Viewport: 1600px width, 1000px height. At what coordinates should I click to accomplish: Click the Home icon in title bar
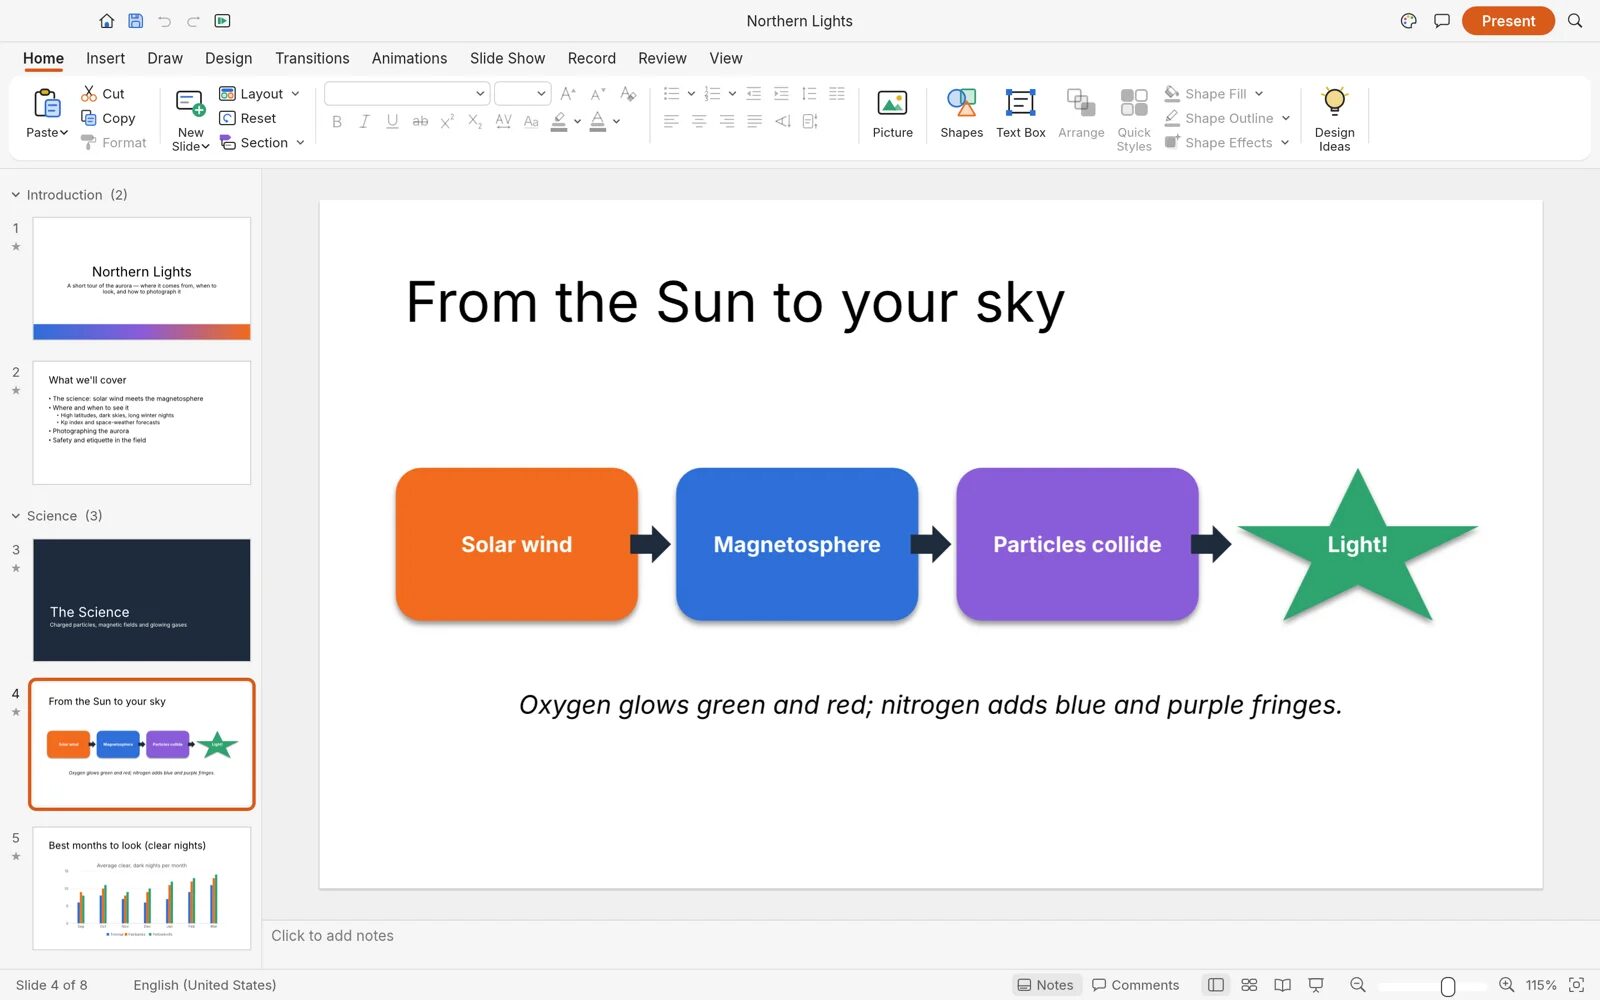pyautogui.click(x=107, y=21)
